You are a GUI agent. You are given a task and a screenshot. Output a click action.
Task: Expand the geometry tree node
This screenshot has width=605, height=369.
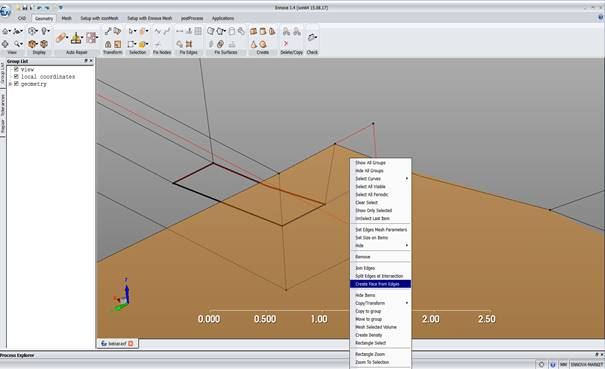10,84
